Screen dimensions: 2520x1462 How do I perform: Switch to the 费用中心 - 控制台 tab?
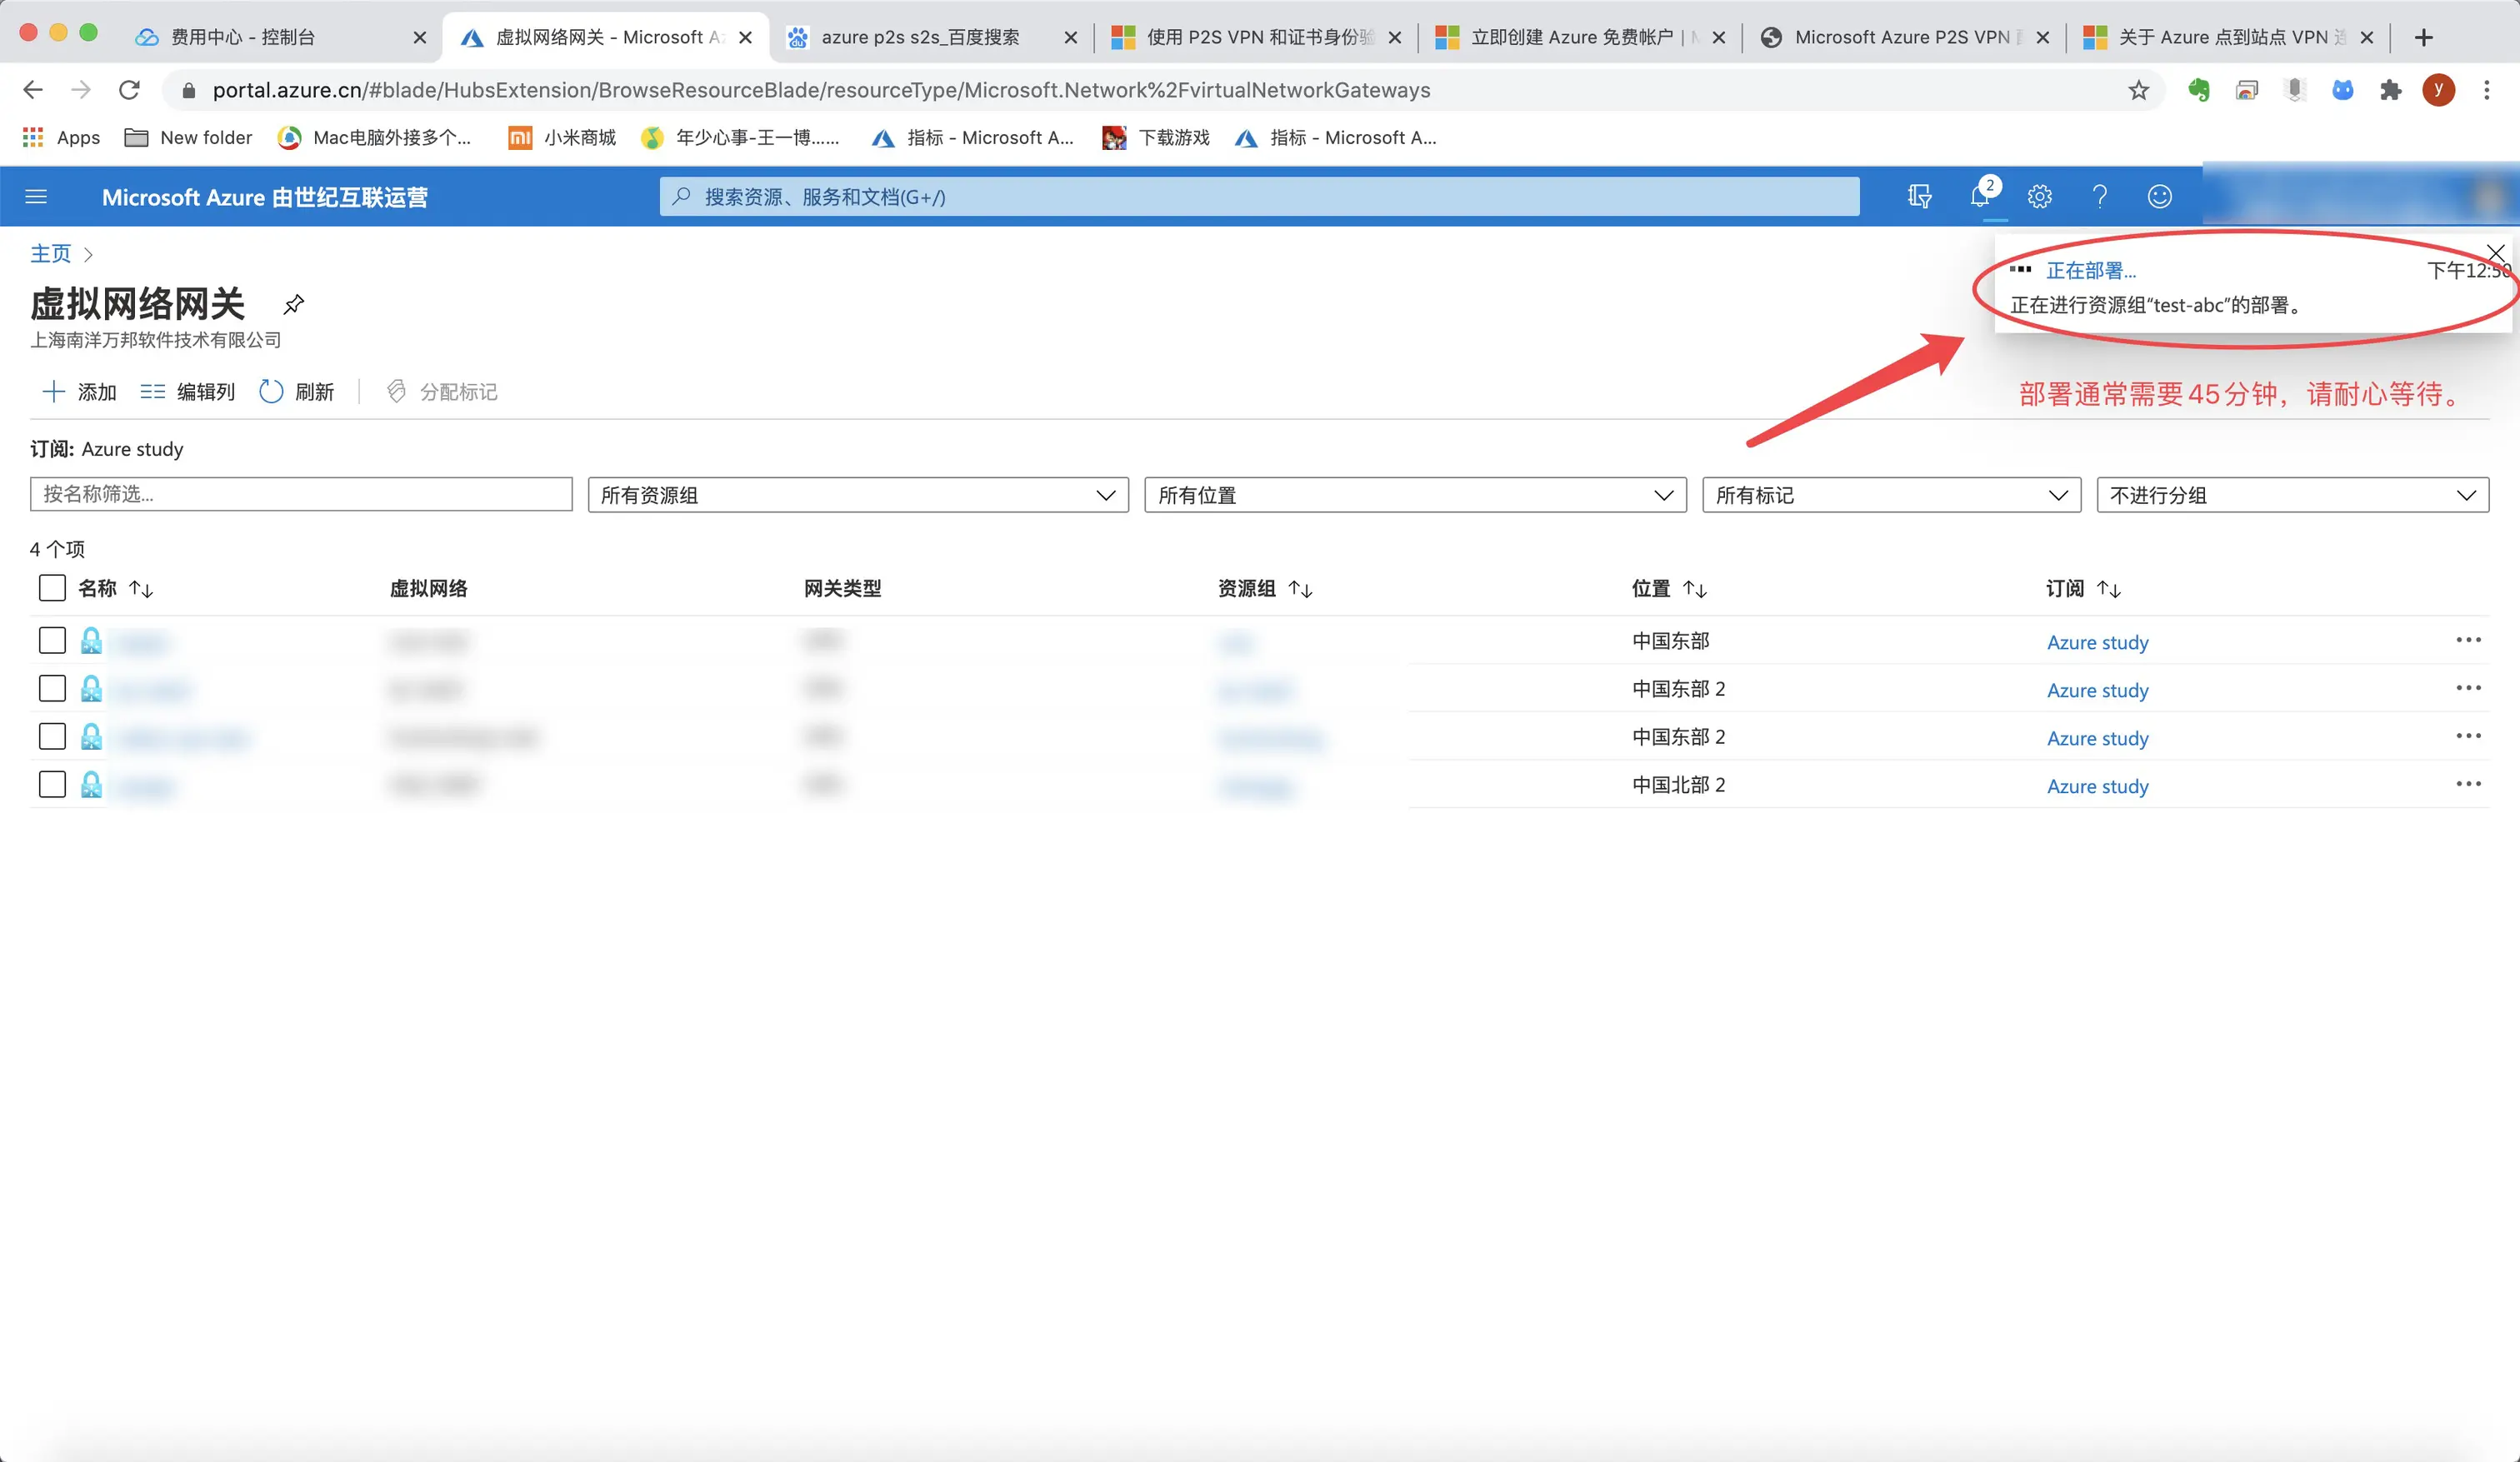click(243, 37)
